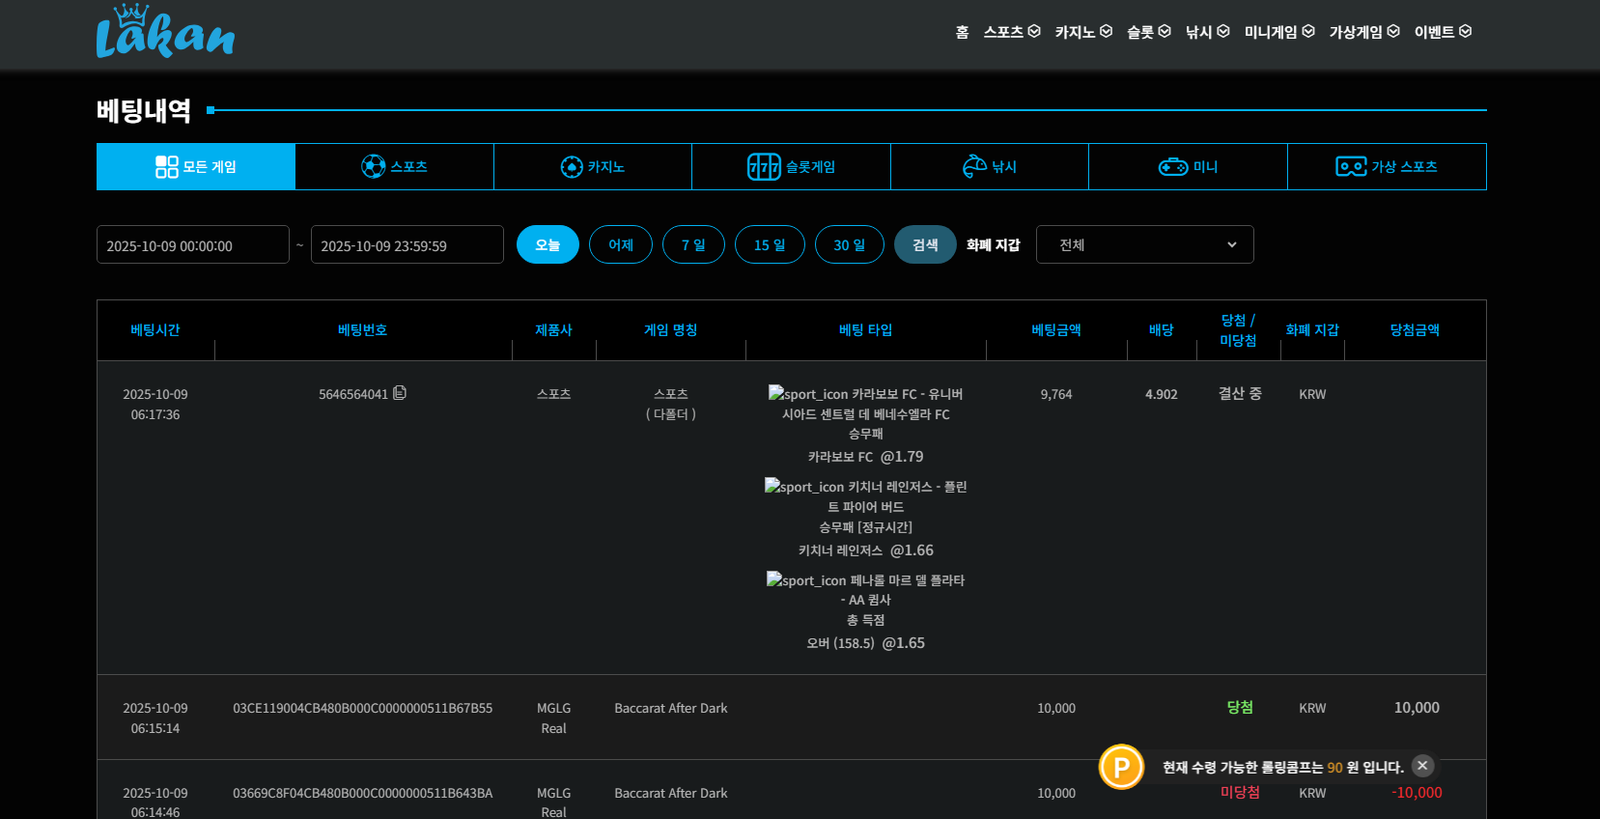This screenshot has height=819, width=1600.
Task: Click the Lakan crown logo
Action: tap(165, 32)
